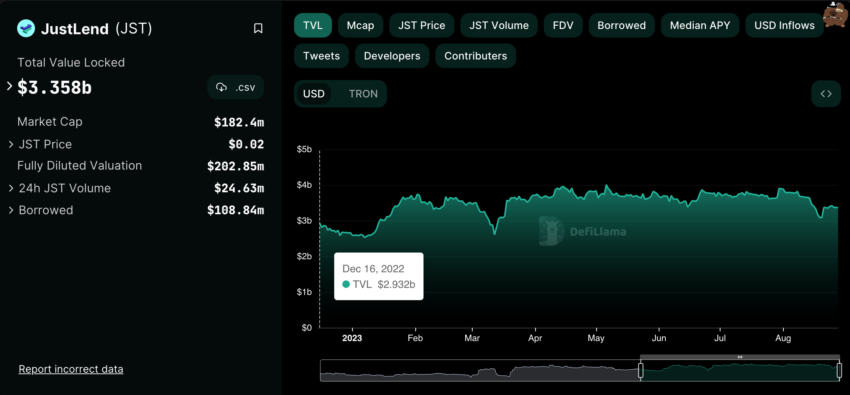Expand the 24h JST Volume row
Image resolution: width=850 pixels, height=395 pixels.
[x=11, y=188]
